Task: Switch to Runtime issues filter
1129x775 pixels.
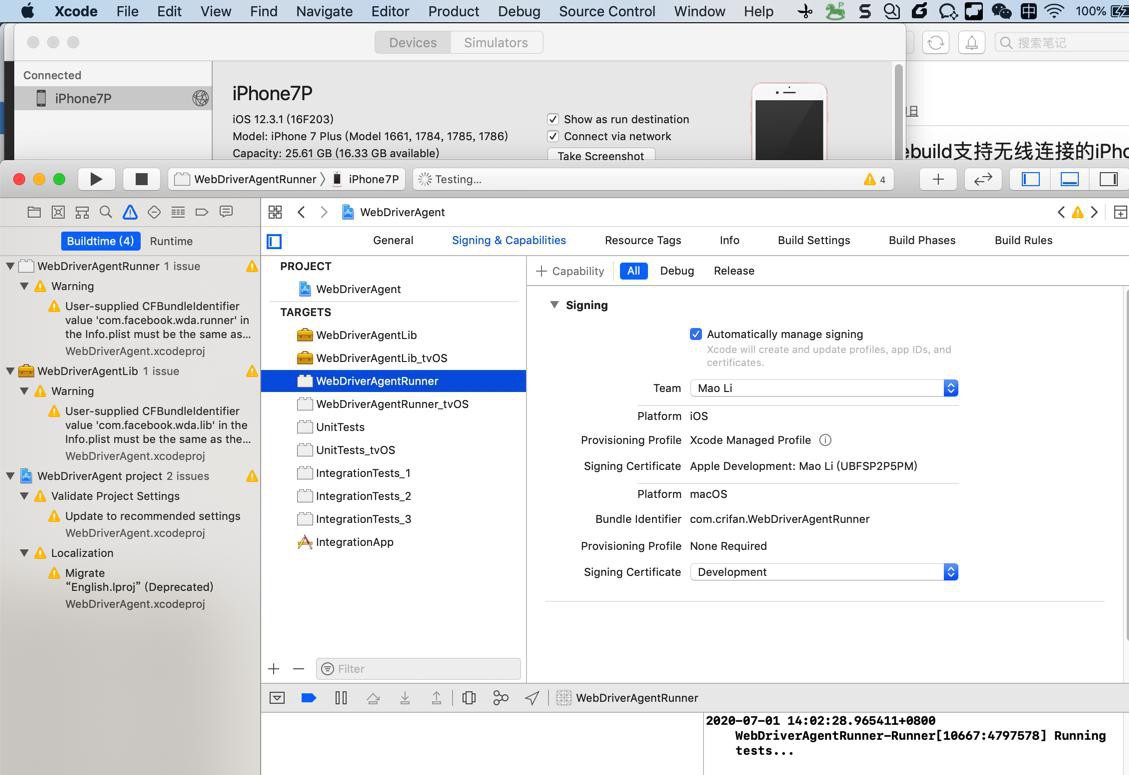Action: [171, 241]
